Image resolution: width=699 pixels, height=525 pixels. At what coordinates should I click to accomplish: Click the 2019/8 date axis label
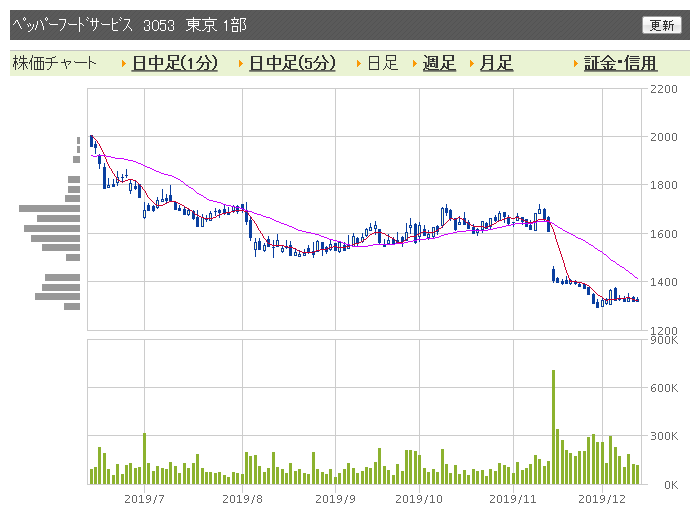[242, 499]
